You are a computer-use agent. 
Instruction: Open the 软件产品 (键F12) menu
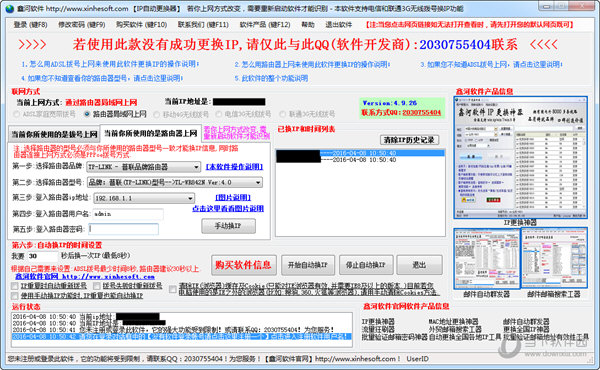pos(265,24)
